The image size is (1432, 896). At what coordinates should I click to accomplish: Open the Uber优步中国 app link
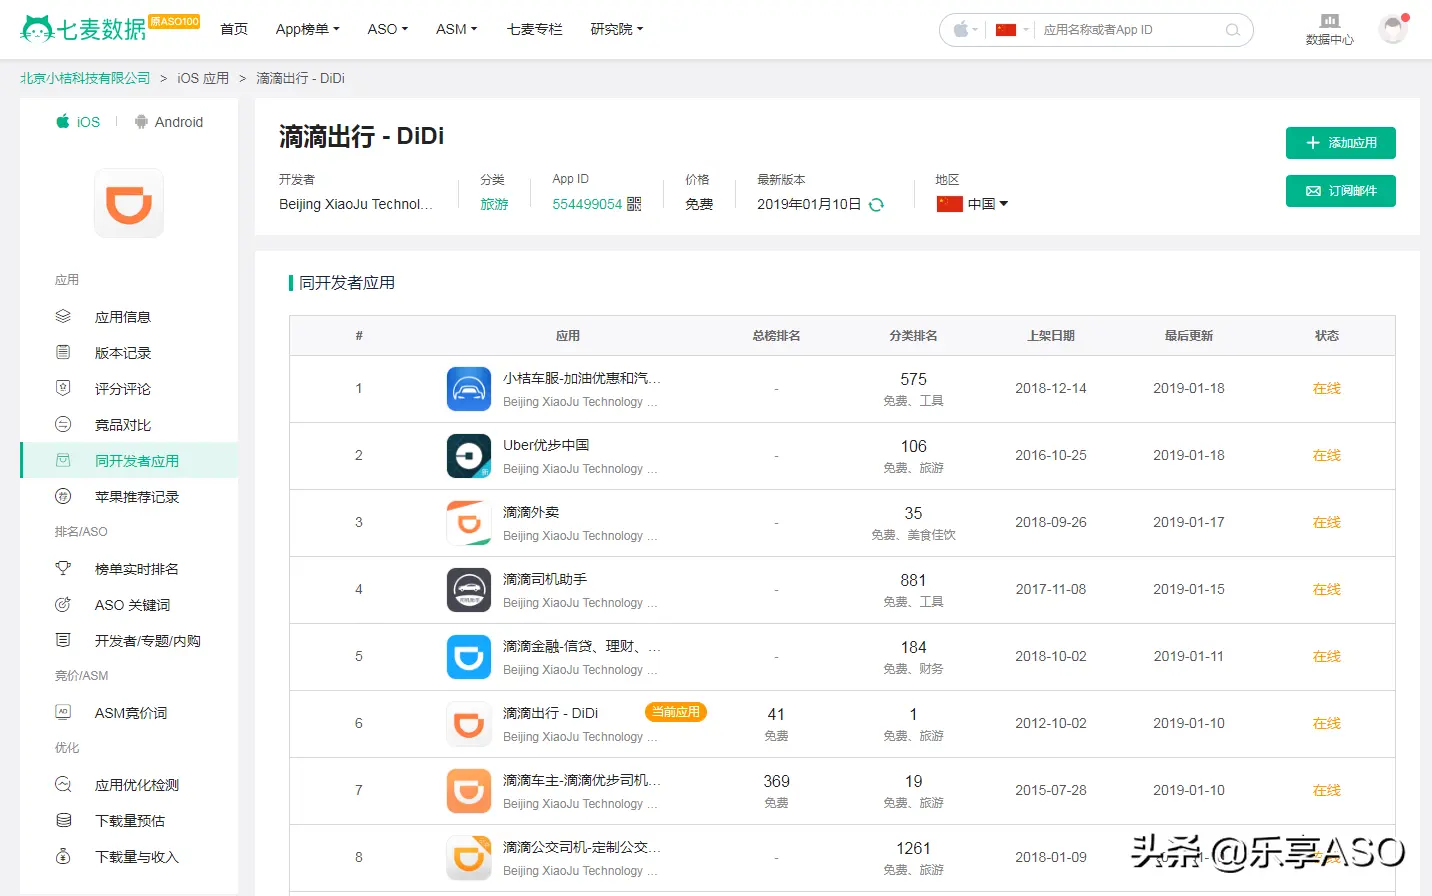click(546, 445)
